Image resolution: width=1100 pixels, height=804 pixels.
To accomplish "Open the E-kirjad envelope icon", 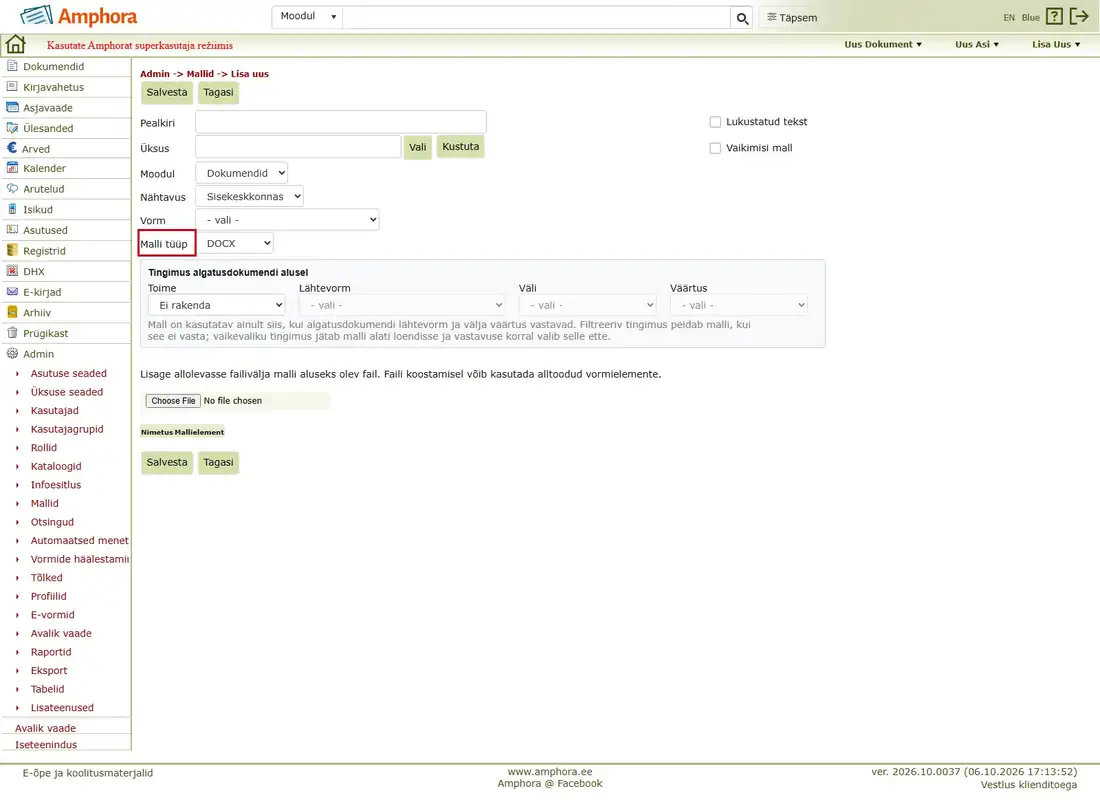I will (12, 291).
